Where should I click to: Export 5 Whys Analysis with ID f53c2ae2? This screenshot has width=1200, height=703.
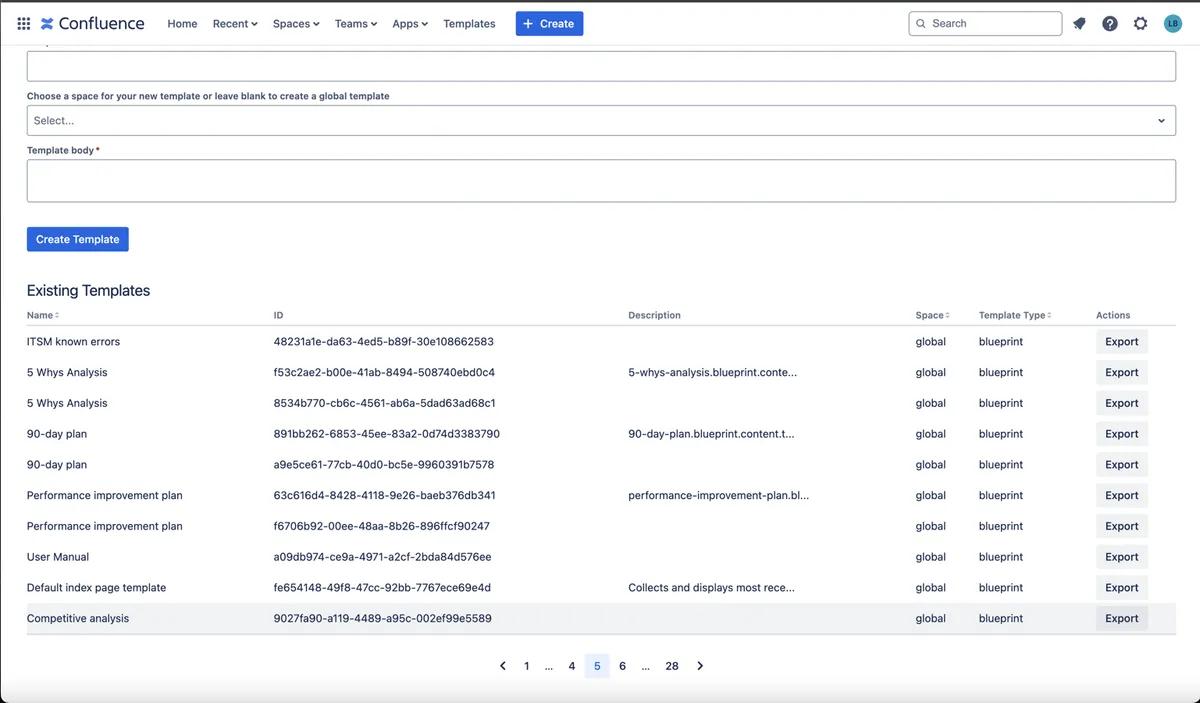pyautogui.click(x=1122, y=372)
